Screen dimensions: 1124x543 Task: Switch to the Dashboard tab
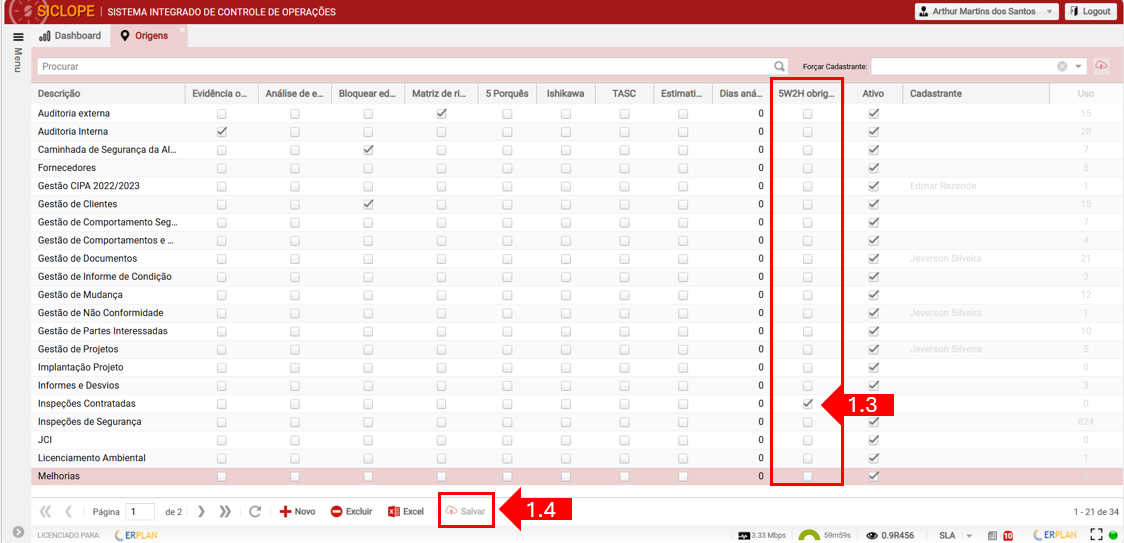tap(70, 35)
